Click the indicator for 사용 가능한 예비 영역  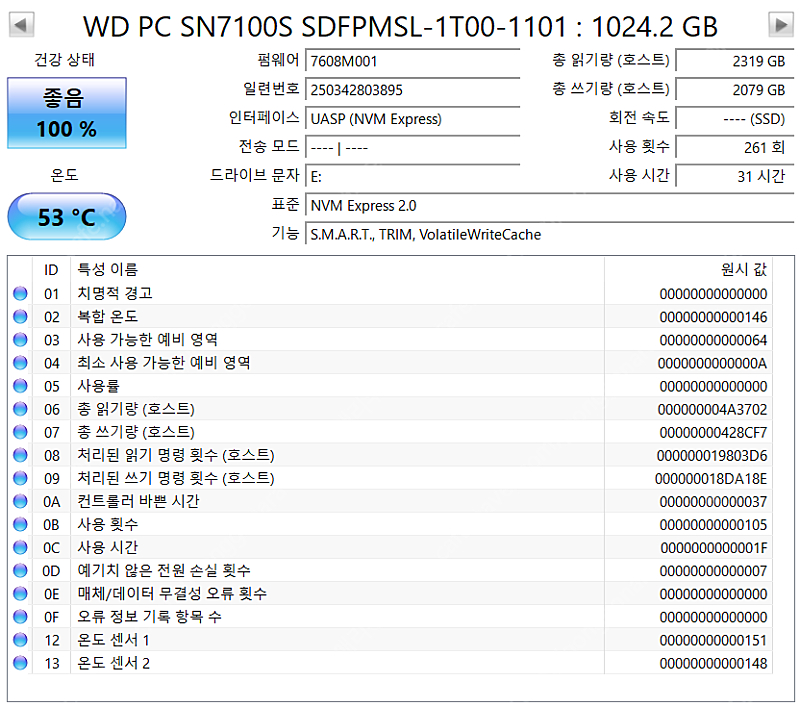[x=22, y=342]
